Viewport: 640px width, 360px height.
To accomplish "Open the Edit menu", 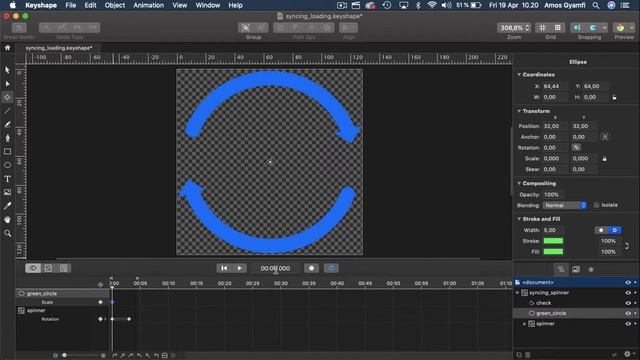I will 90,5.
